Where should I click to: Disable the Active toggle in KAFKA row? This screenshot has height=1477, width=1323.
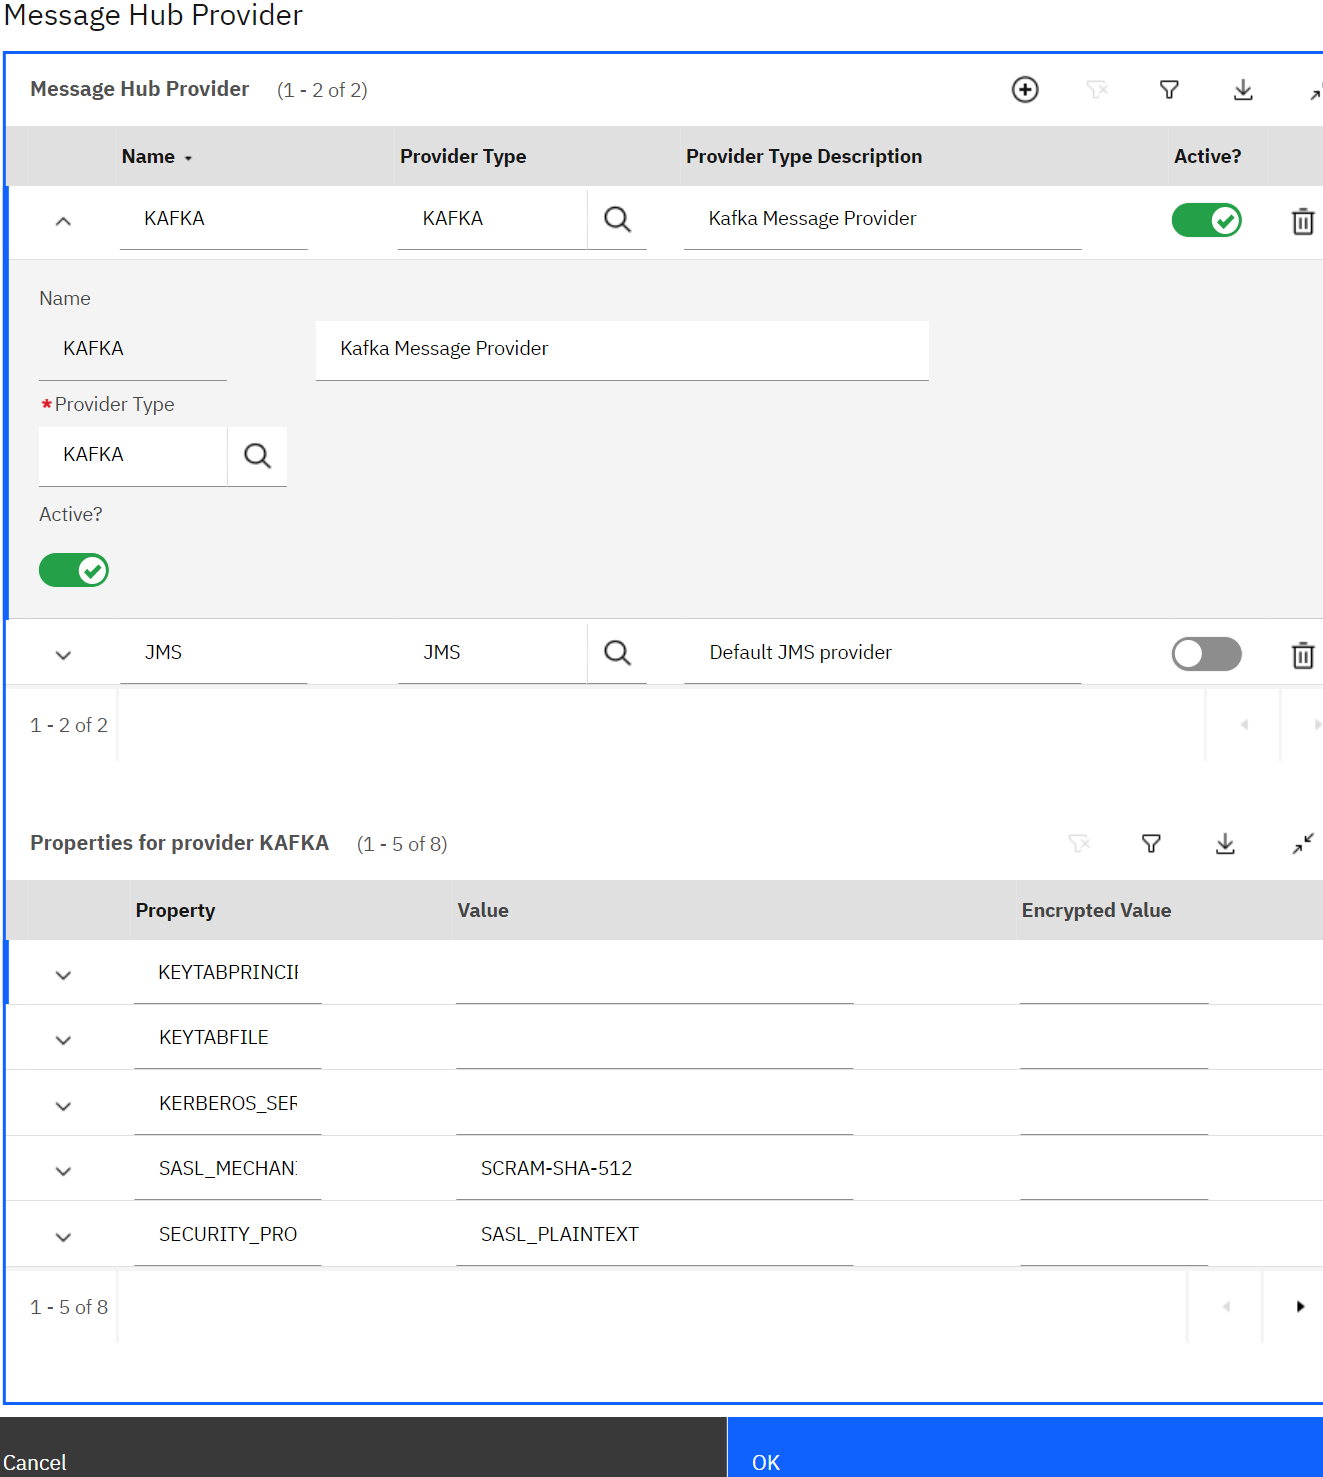(x=1206, y=220)
